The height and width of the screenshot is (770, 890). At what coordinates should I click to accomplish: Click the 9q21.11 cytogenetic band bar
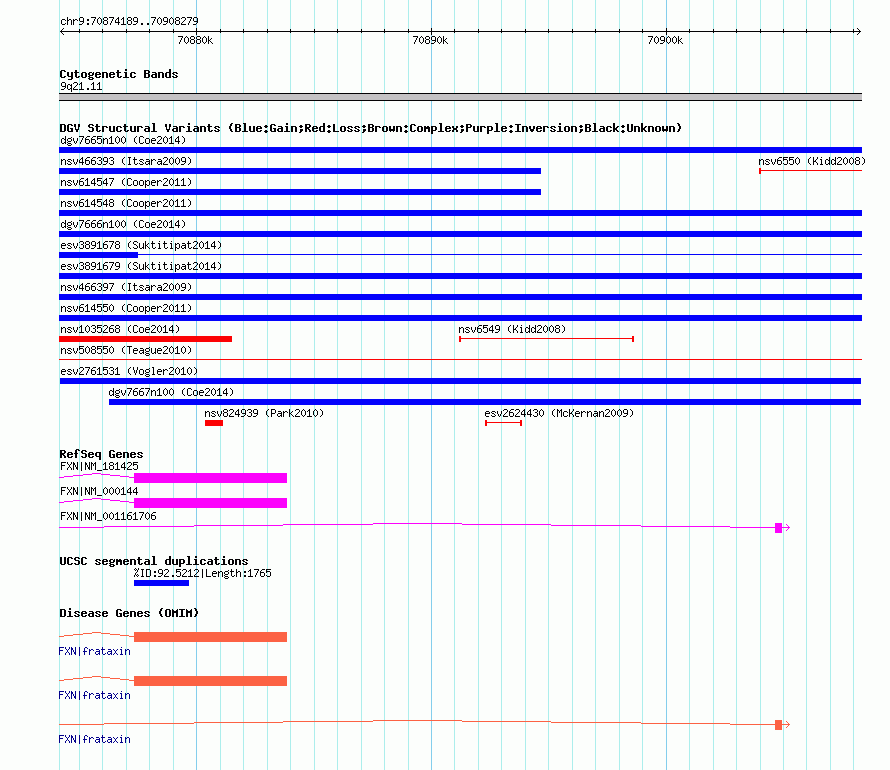pos(460,97)
